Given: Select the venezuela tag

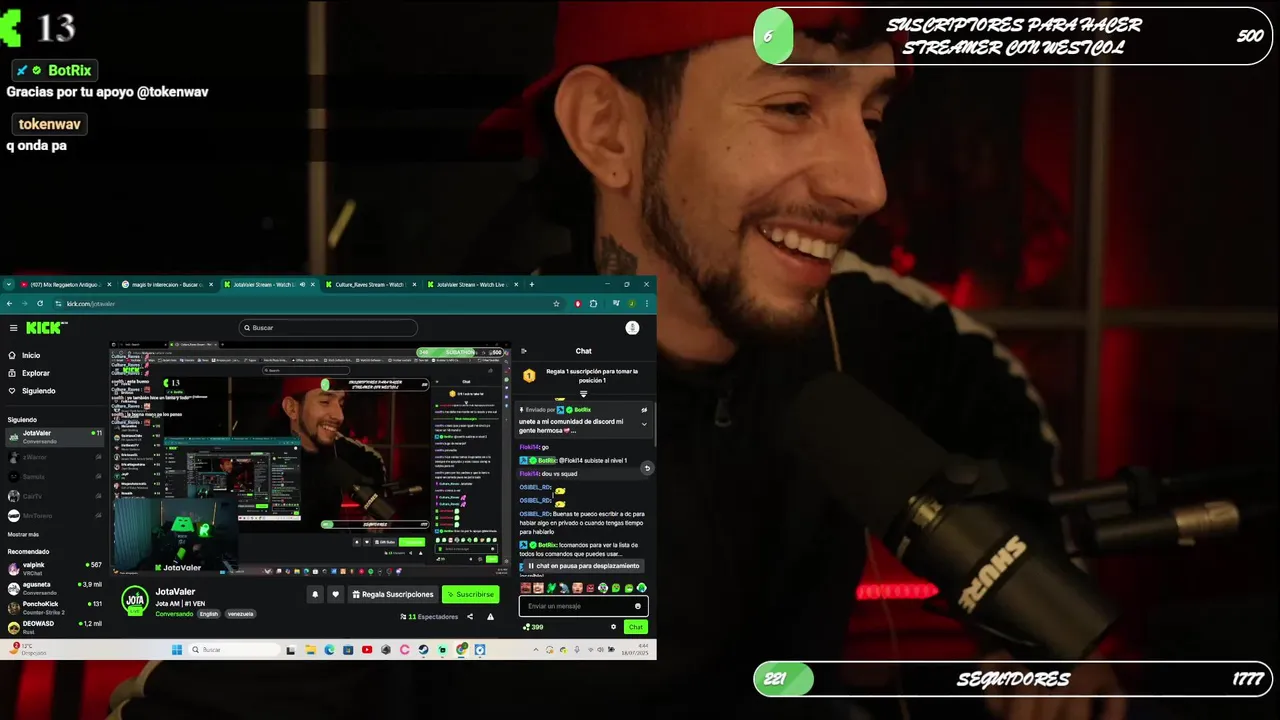Looking at the screenshot, I should click(240, 614).
